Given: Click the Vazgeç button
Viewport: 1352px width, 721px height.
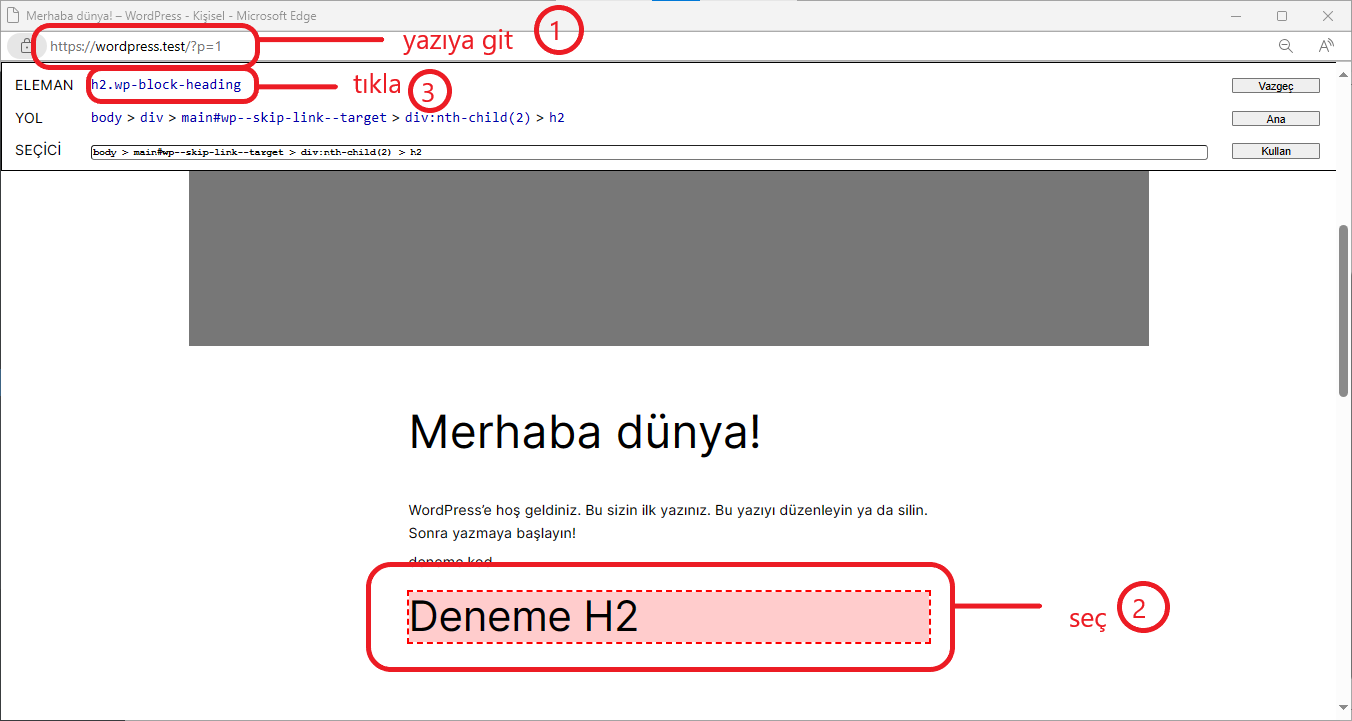Looking at the screenshot, I should pyautogui.click(x=1275, y=86).
